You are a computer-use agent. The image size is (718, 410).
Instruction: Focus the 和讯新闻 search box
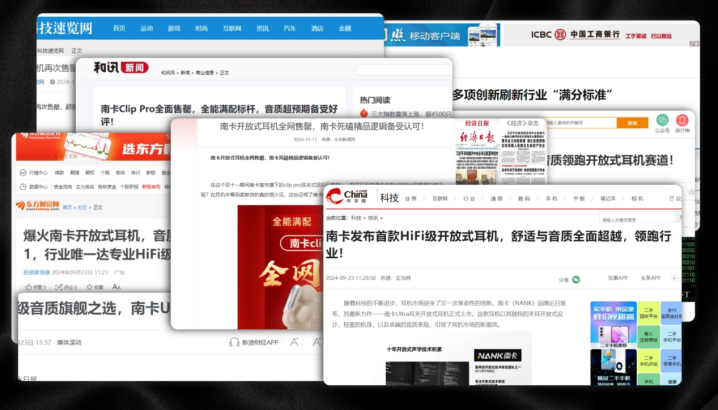(404, 70)
